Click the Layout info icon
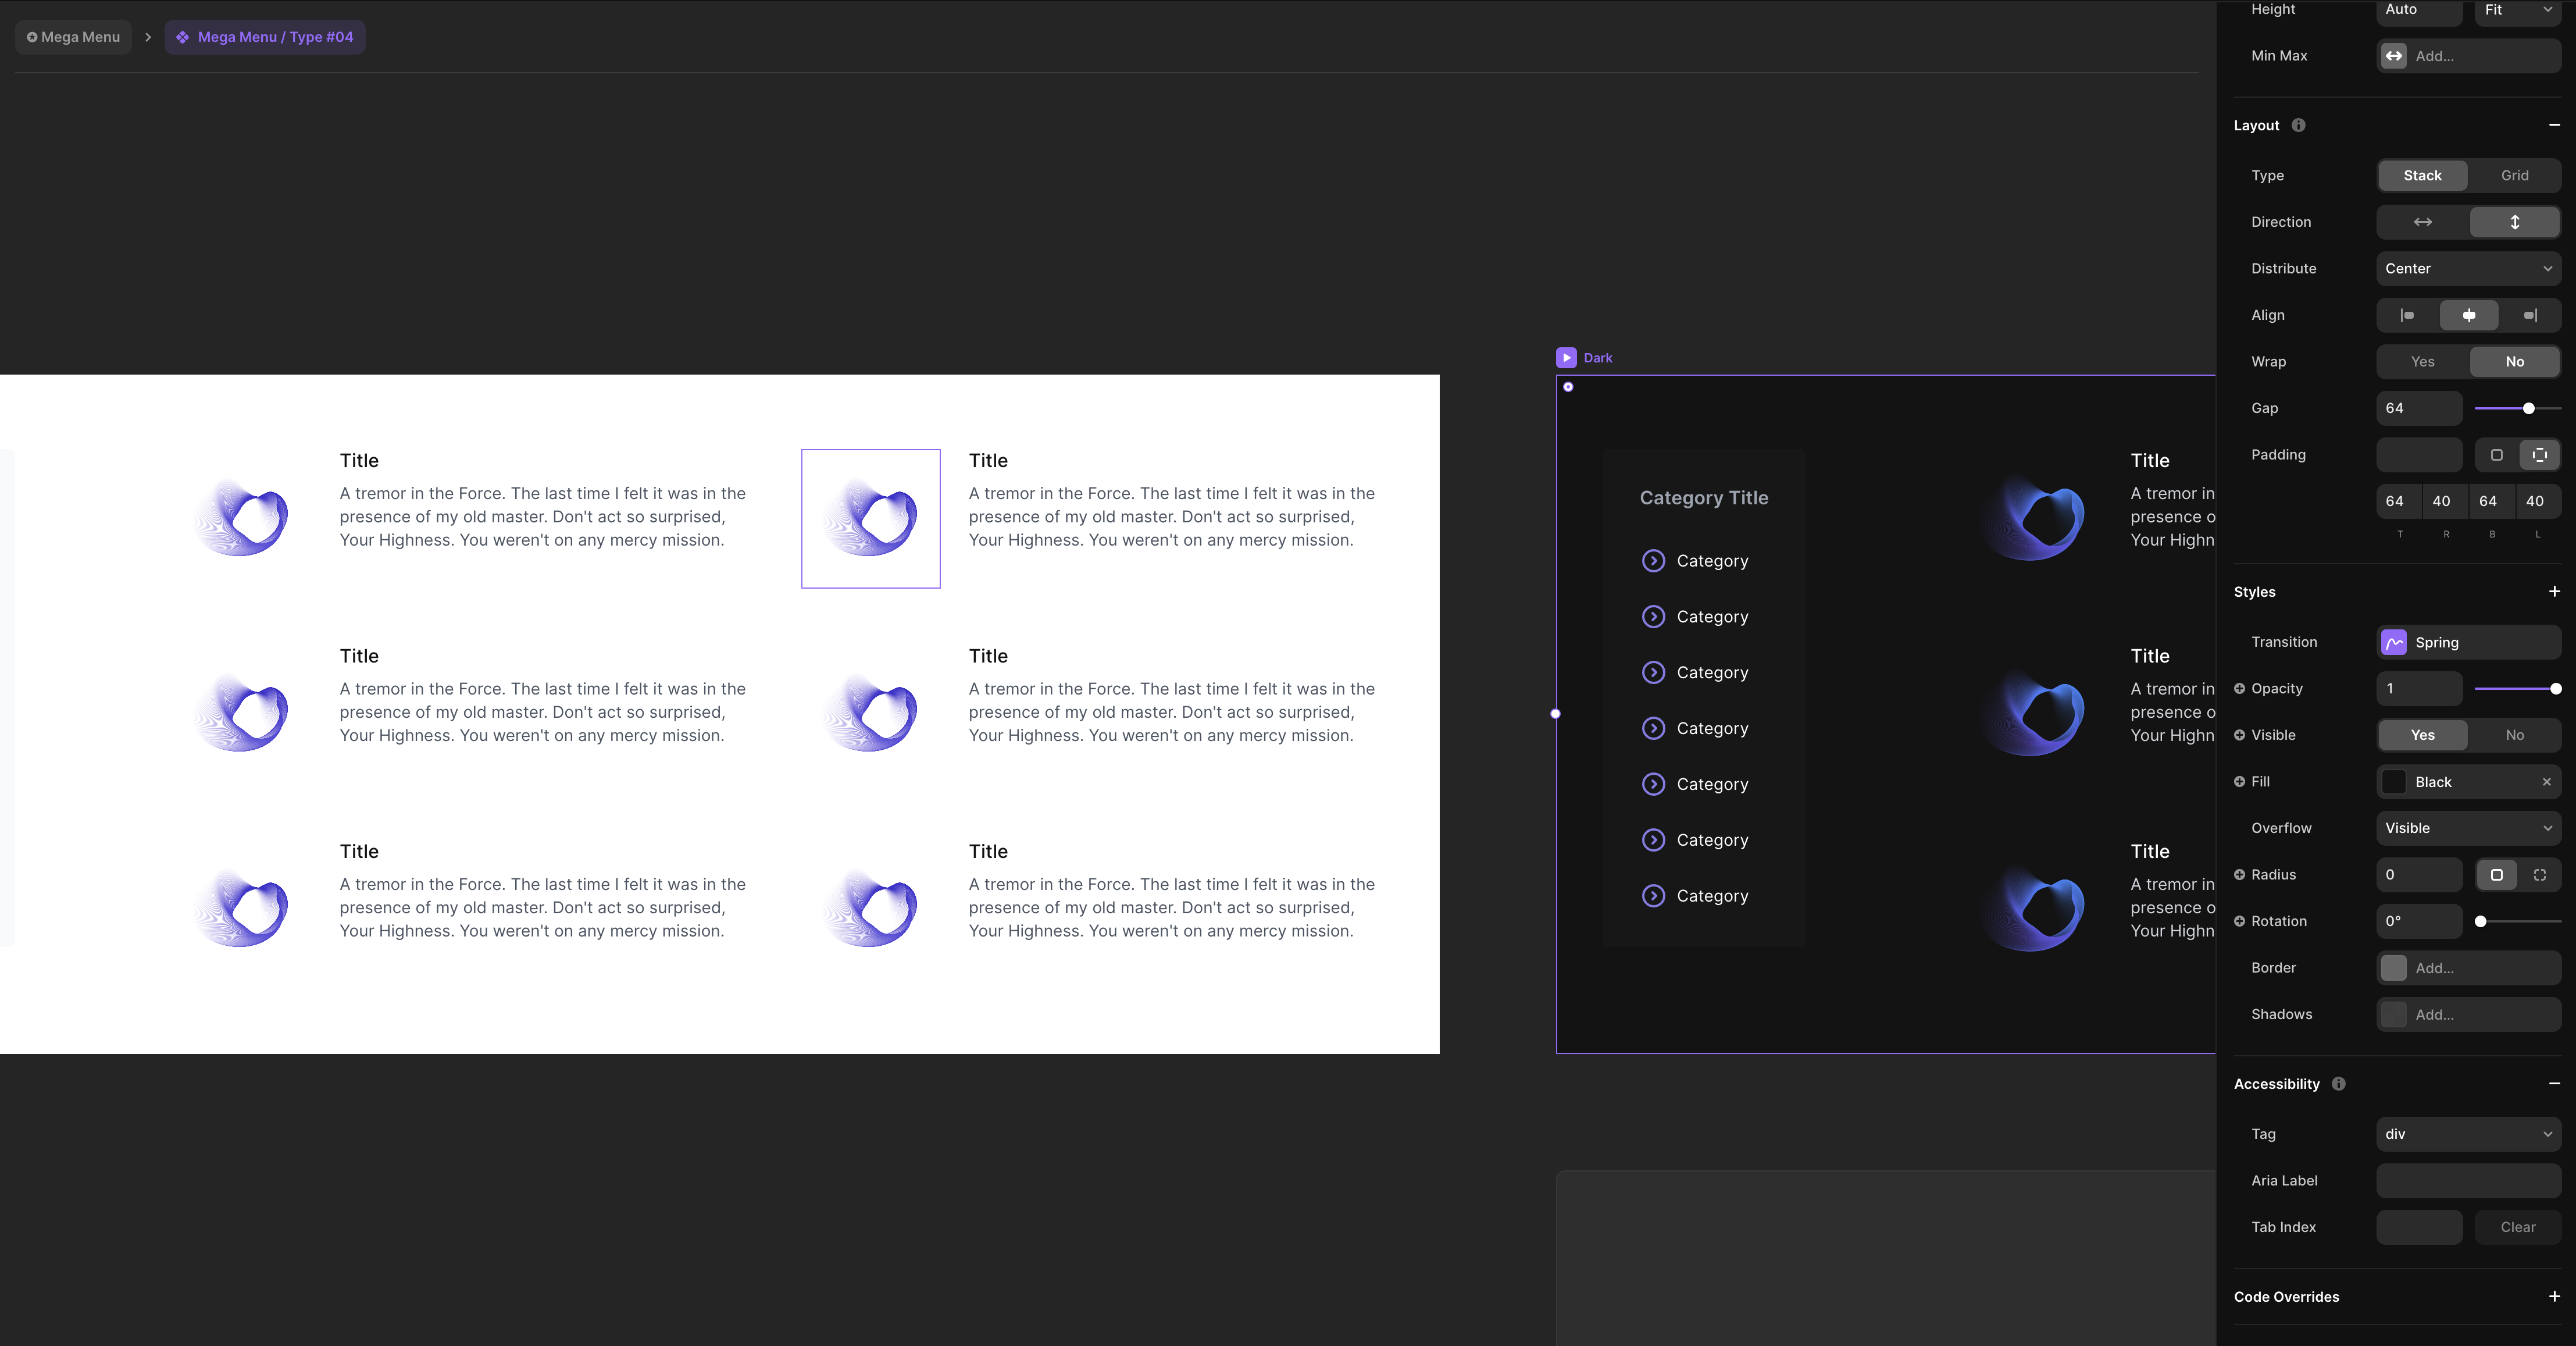The width and height of the screenshot is (2576, 1346). pyautogui.click(x=2298, y=125)
